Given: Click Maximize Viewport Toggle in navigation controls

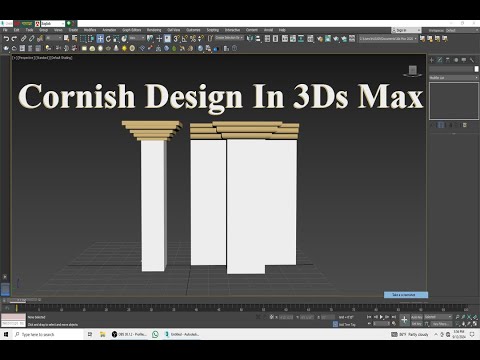Looking at the screenshot, I should (x=475, y=324).
